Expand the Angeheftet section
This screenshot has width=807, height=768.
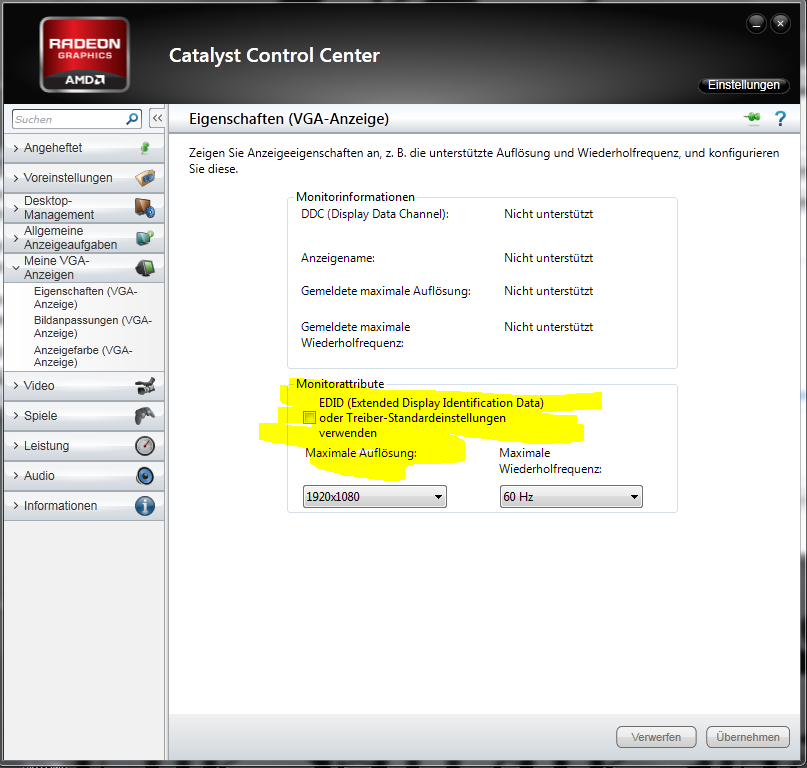click(83, 148)
